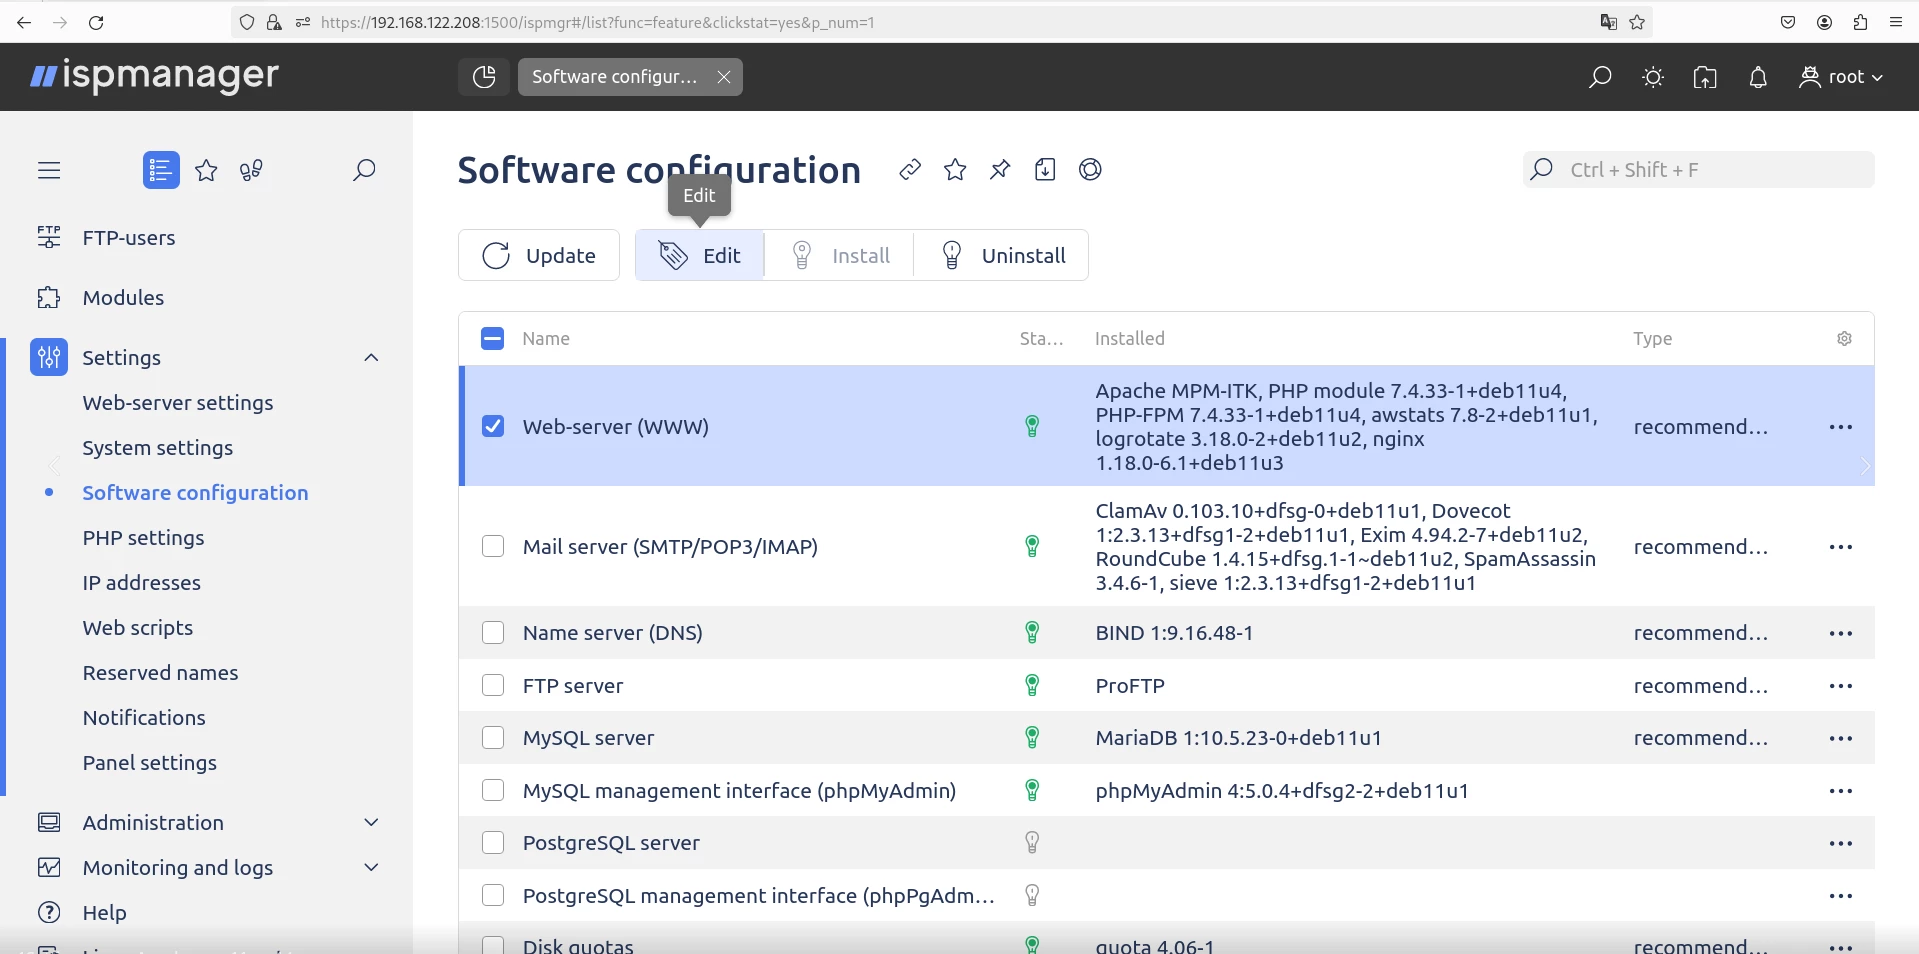
Task: Open the upload/export icon in top bar
Action: [1705, 77]
